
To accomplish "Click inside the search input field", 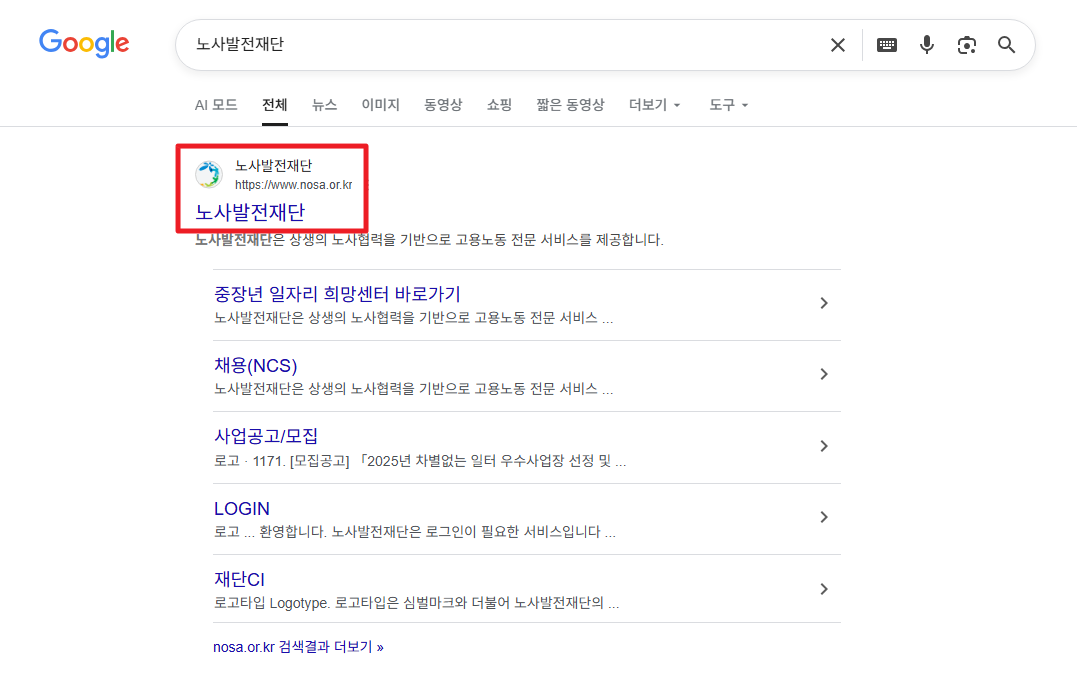I will tap(500, 44).
